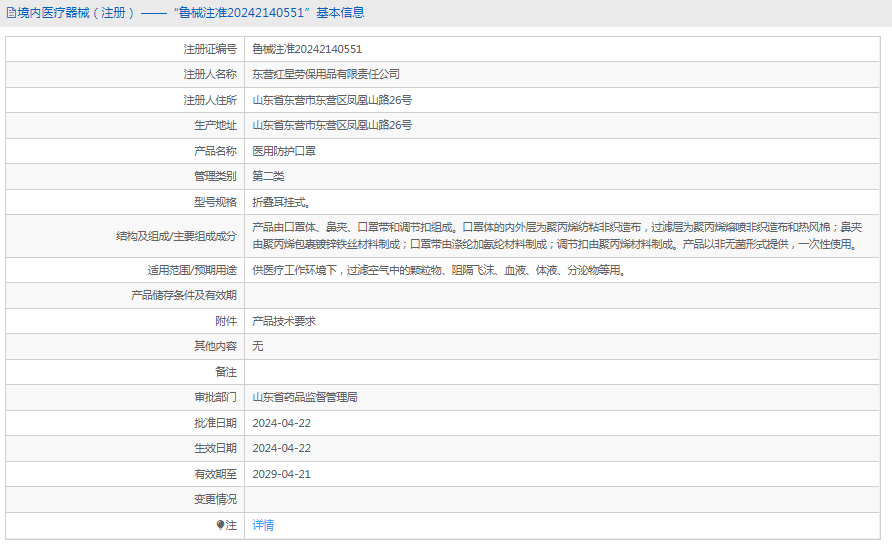
Task: Click the page title 境内医疗器械（注册）基本信息
Action: [x=191, y=13]
